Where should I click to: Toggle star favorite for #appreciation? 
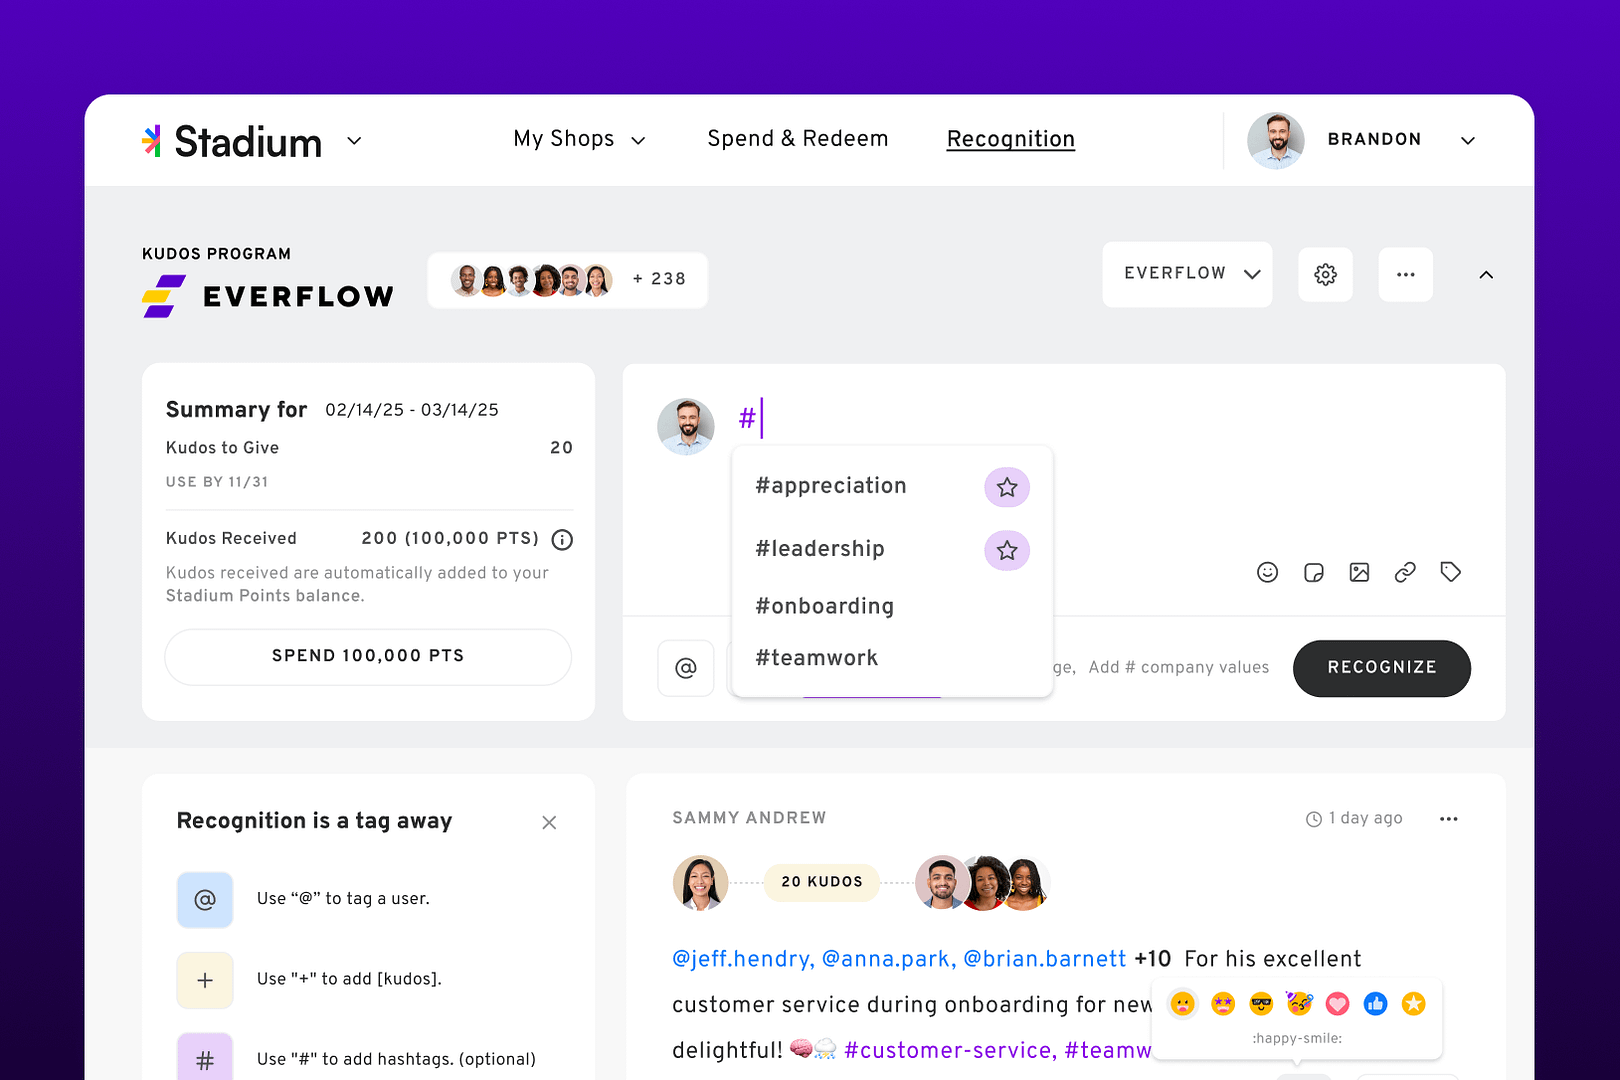1007,487
